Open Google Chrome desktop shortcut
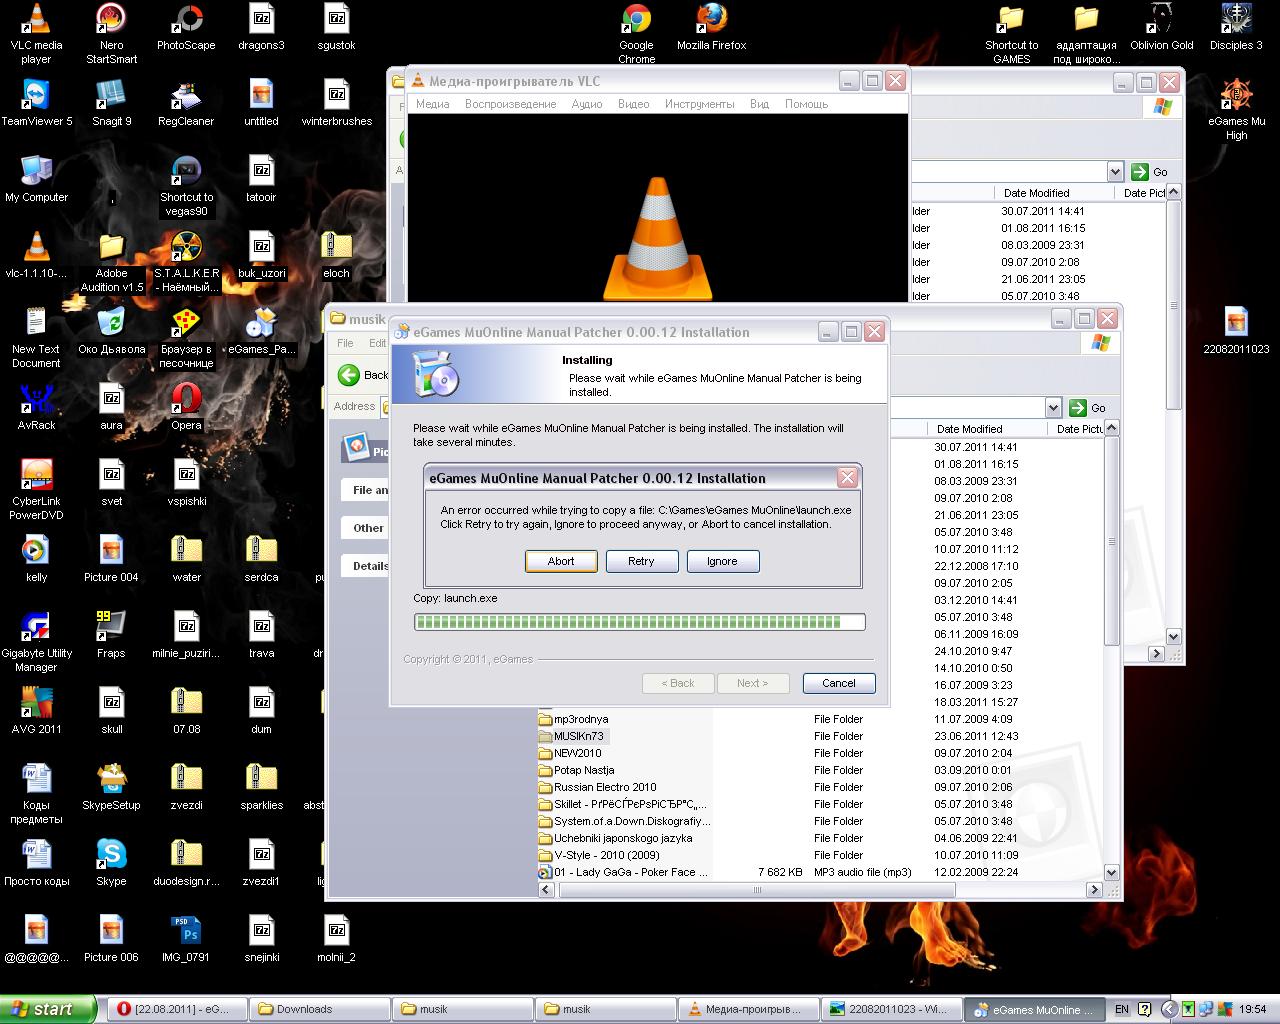 pyautogui.click(x=636, y=33)
